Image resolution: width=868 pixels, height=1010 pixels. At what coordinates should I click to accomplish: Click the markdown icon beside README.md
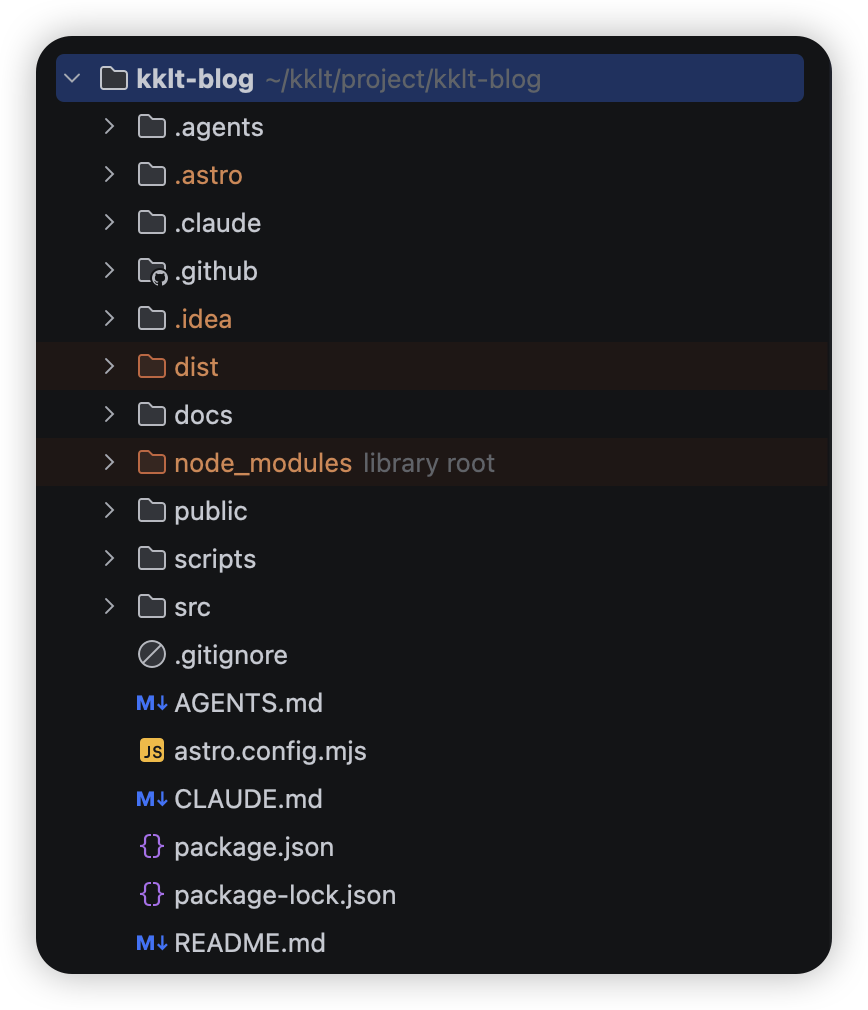point(152,943)
